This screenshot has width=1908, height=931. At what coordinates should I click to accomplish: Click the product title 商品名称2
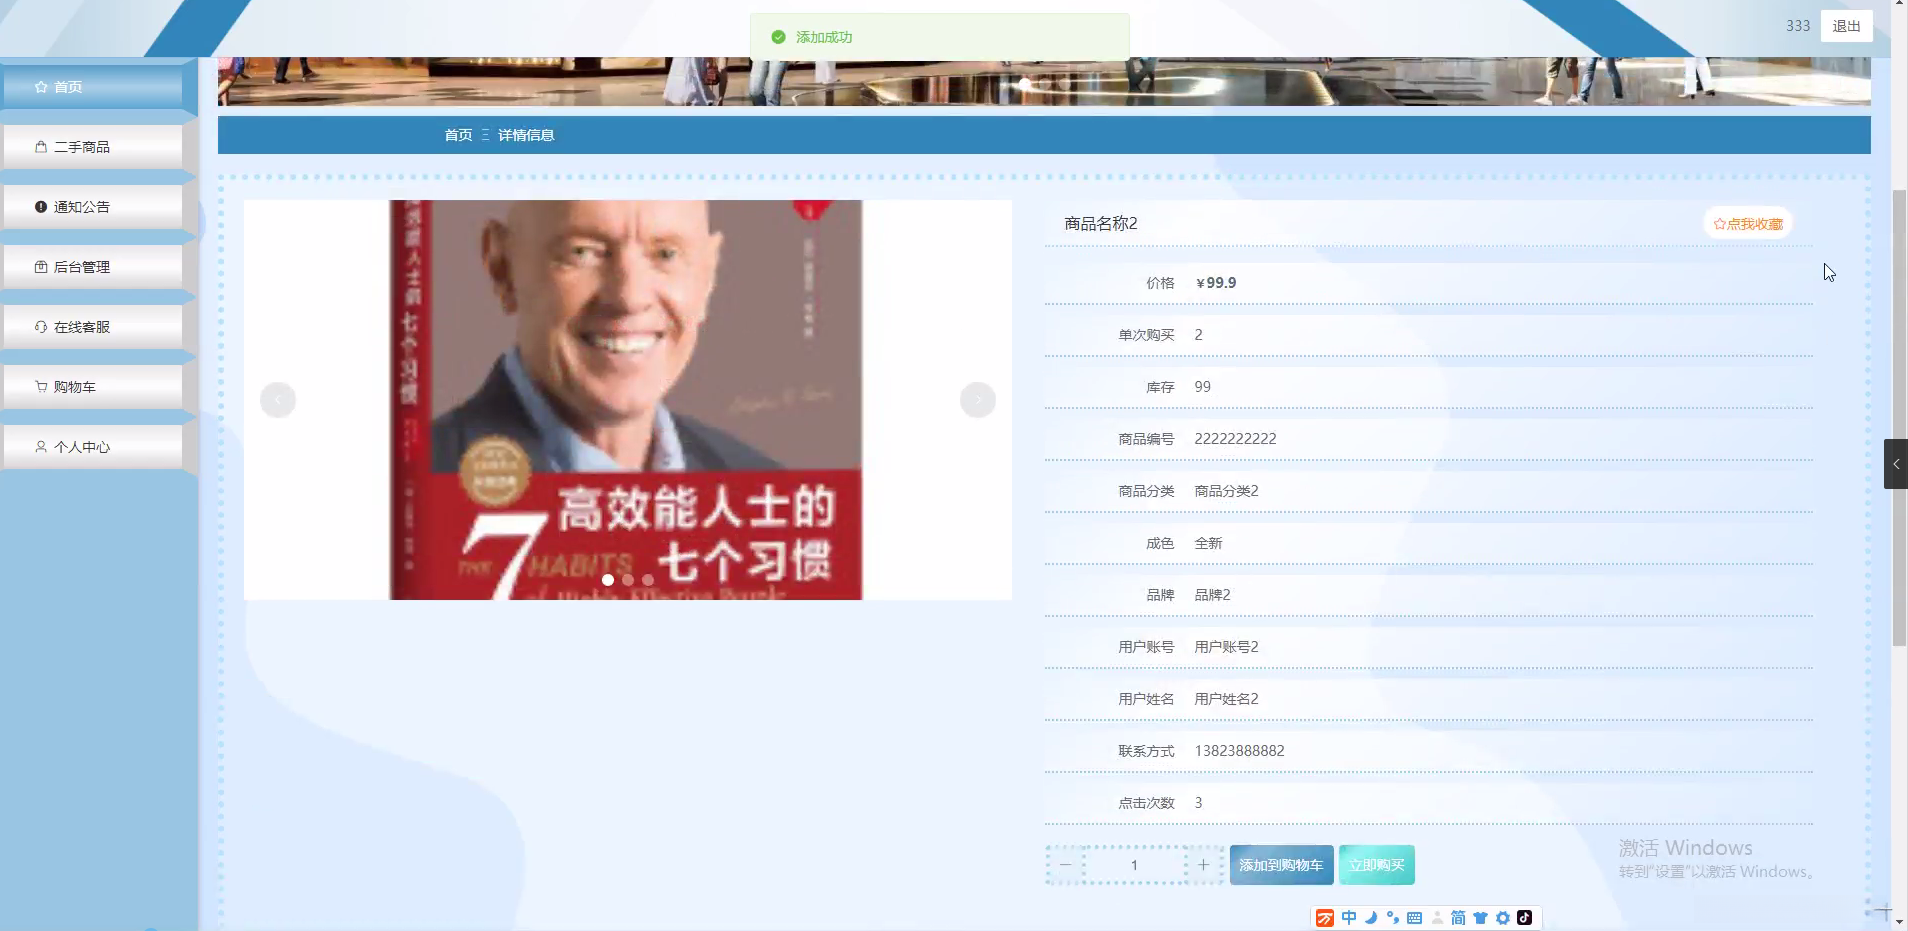[x=1101, y=224]
